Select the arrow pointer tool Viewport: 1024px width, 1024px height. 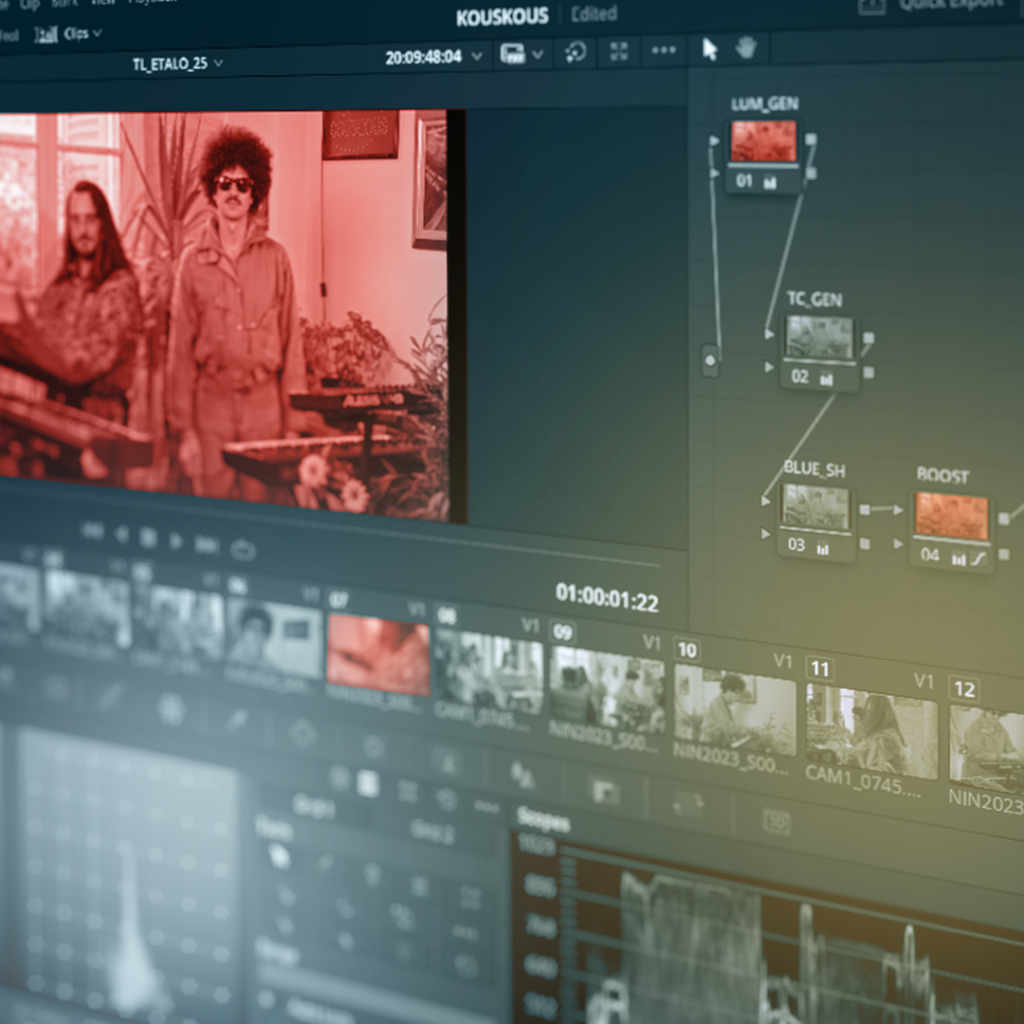tap(710, 49)
